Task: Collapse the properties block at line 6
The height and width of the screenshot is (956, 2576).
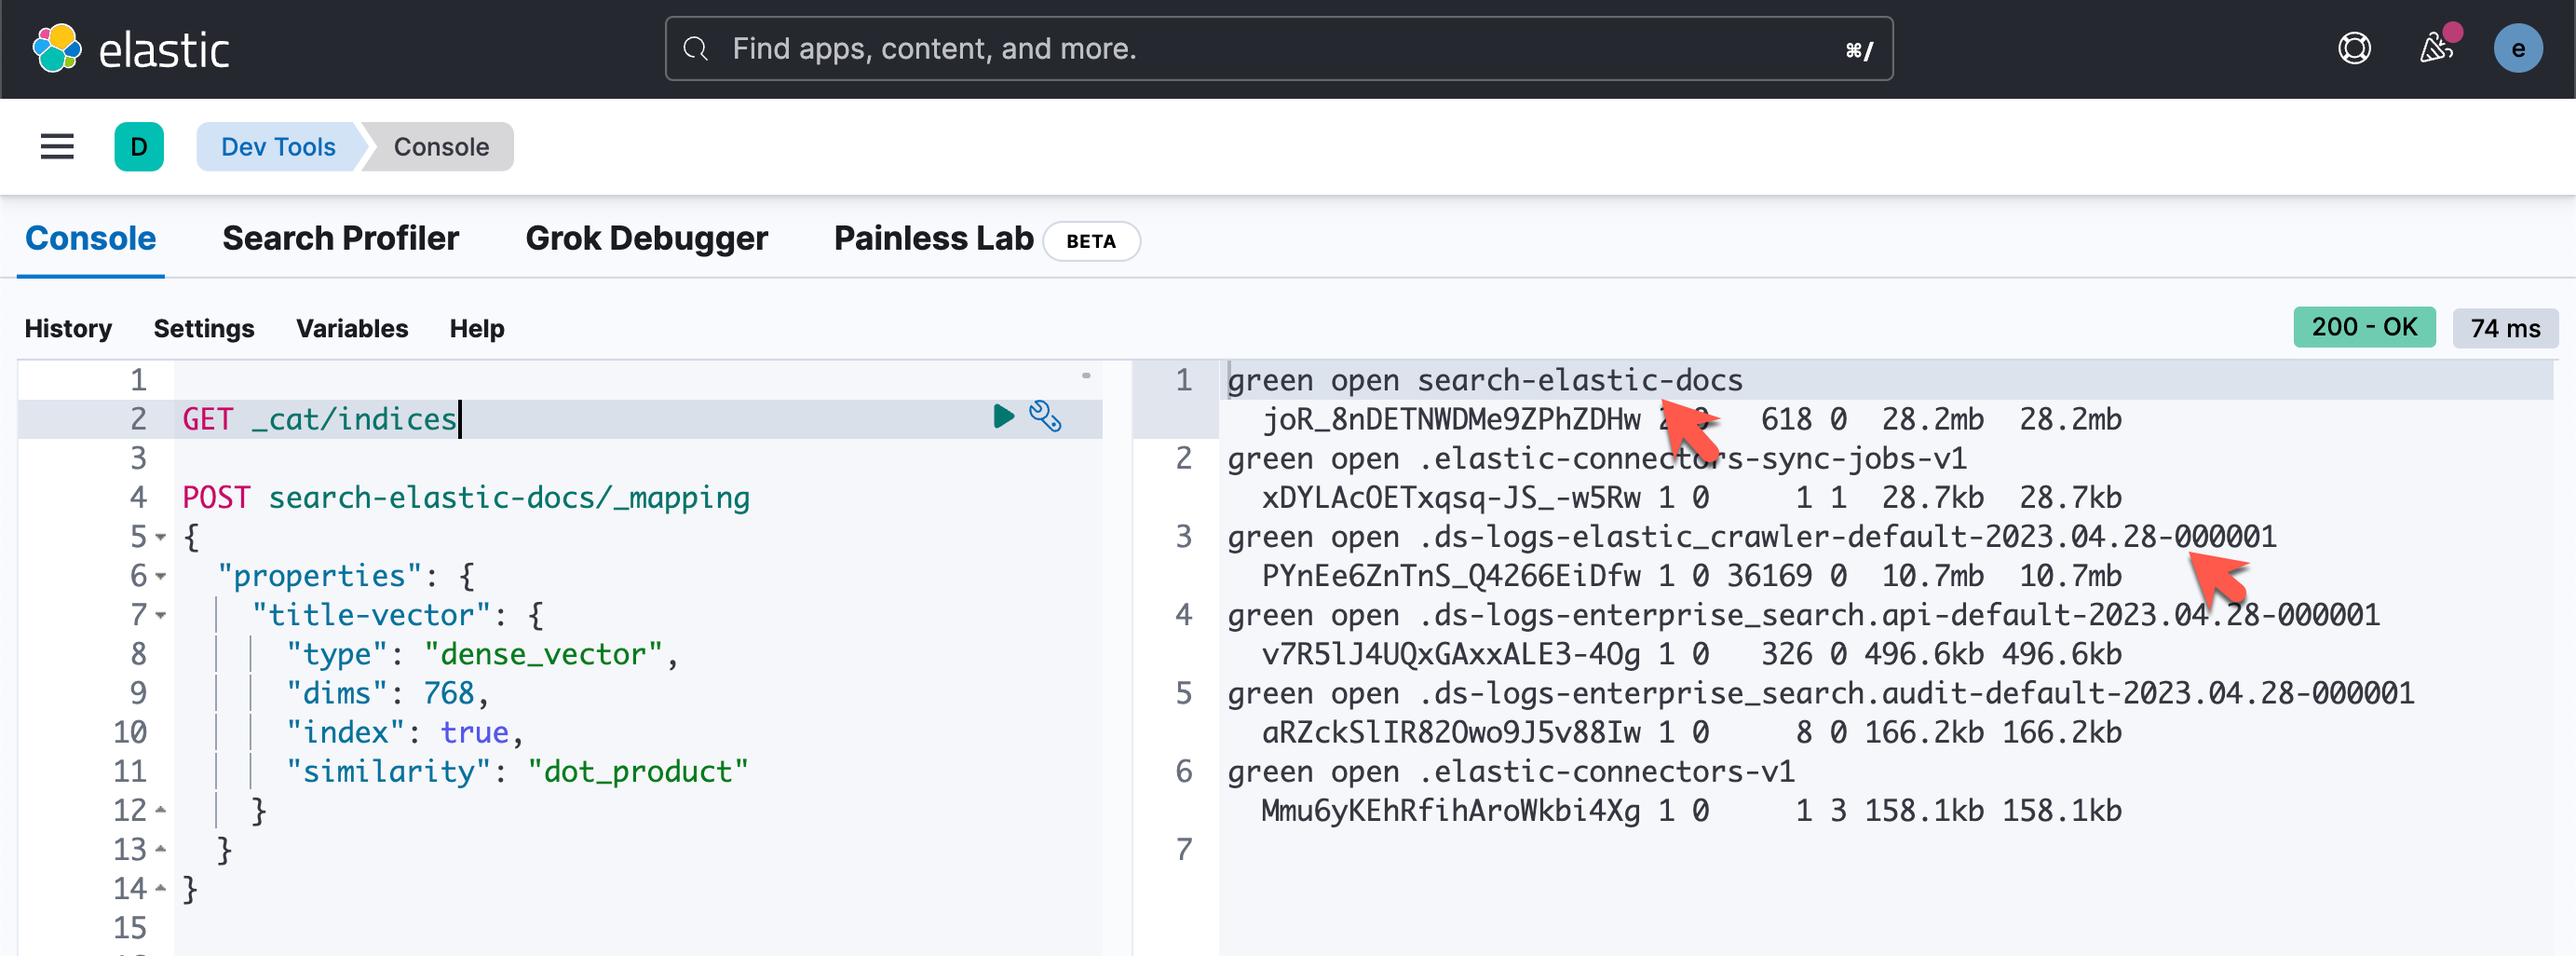Action: pyautogui.click(x=160, y=577)
